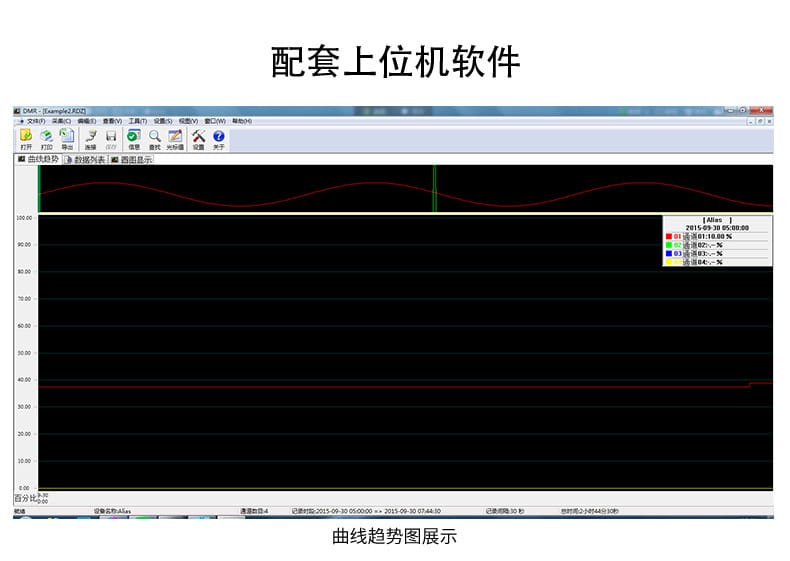Click the 查找 (Find) magnifier icon
Viewport: 790px width, 561px height.
(x=154, y=137)
